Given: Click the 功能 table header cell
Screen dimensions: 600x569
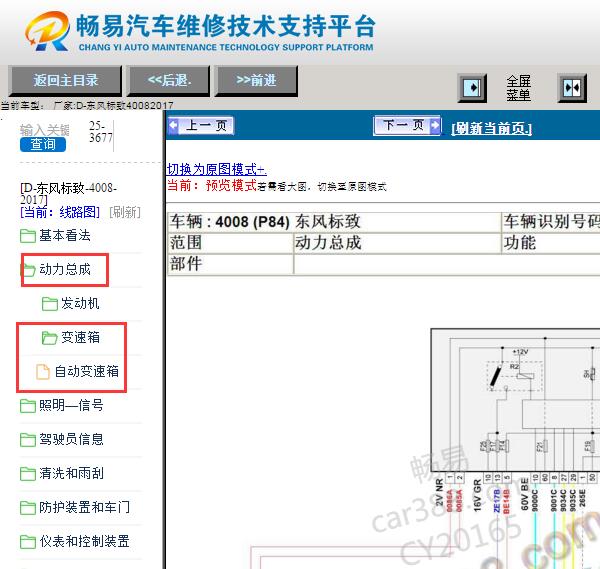Looking at the screenshot, I should click(x=551, y=243).
